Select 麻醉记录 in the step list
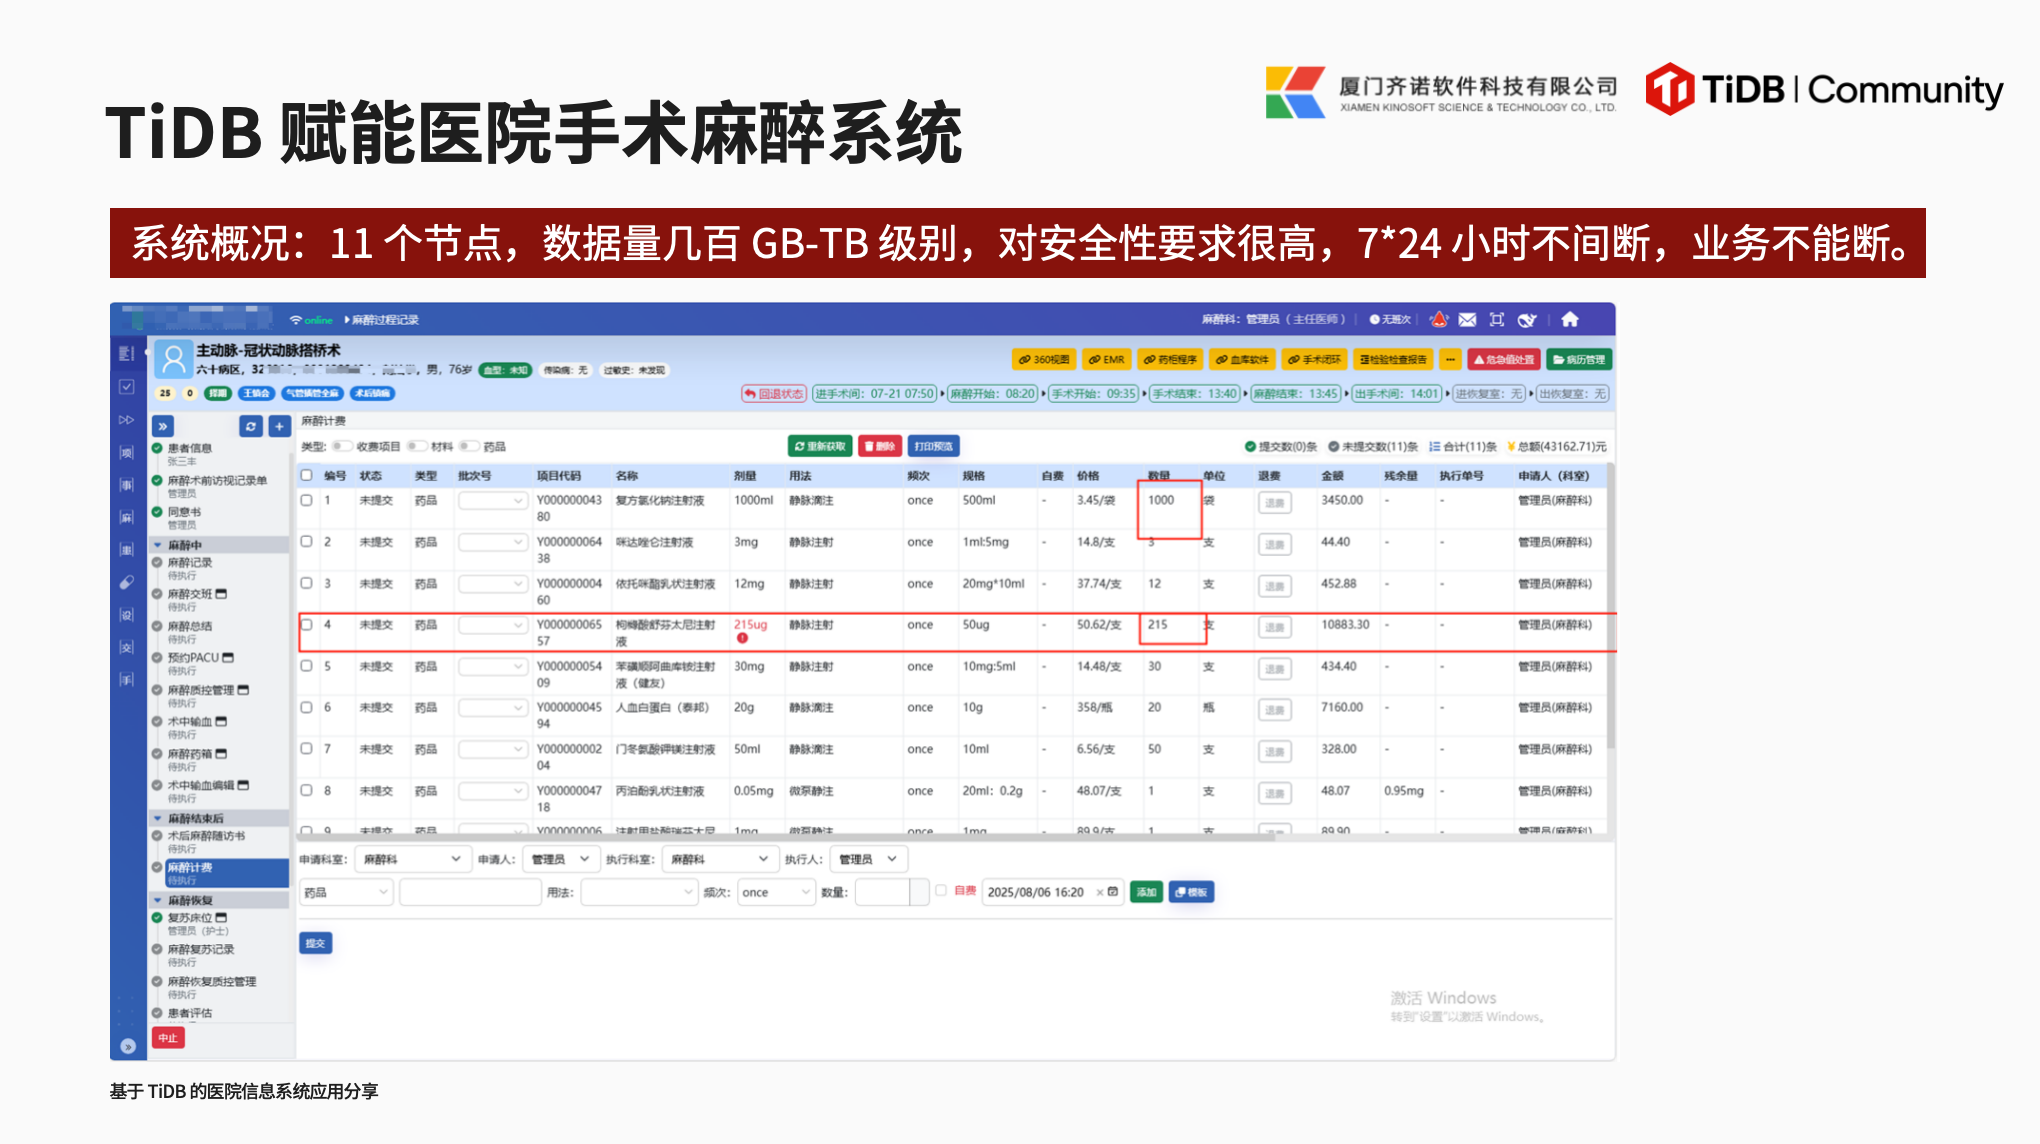This screenshot has width=2040, height=1144. tap(190, 562)
